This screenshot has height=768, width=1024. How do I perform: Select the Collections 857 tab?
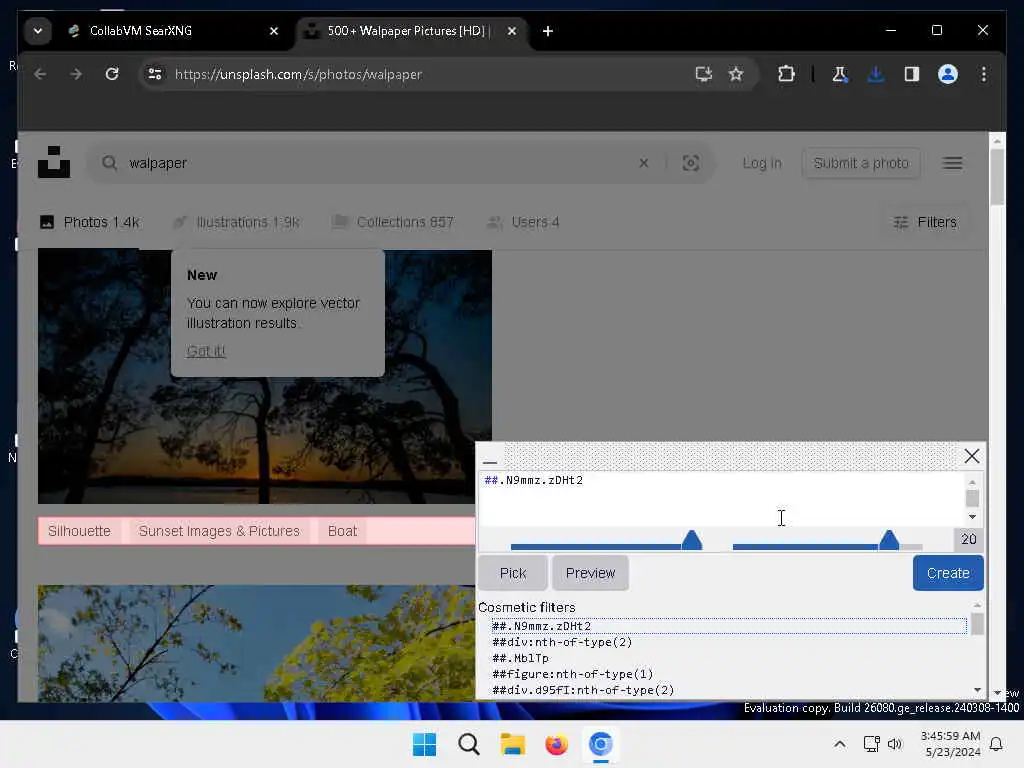coord(392,222)
